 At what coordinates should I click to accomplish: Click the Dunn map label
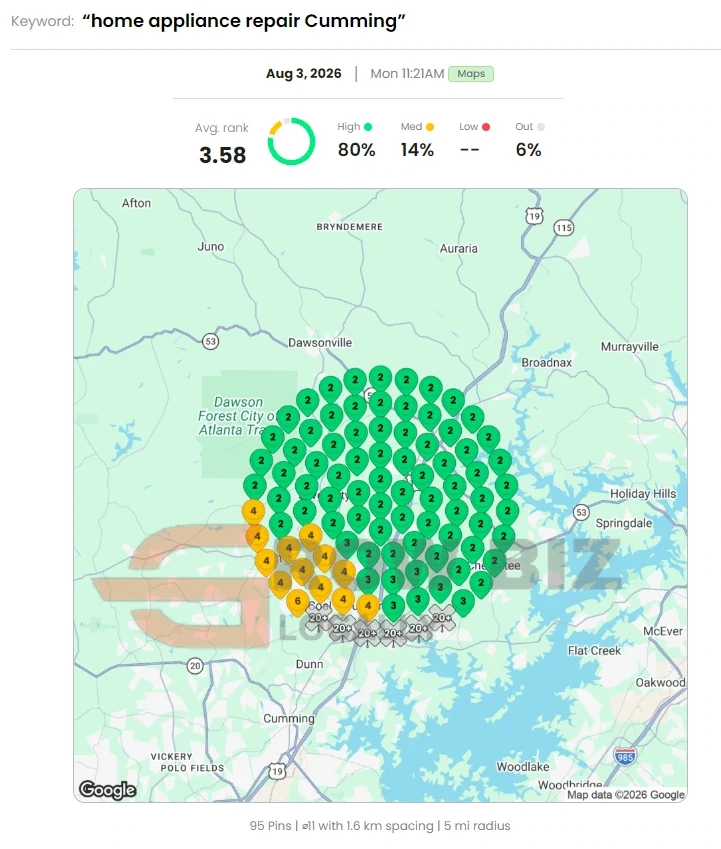(310, 664)
